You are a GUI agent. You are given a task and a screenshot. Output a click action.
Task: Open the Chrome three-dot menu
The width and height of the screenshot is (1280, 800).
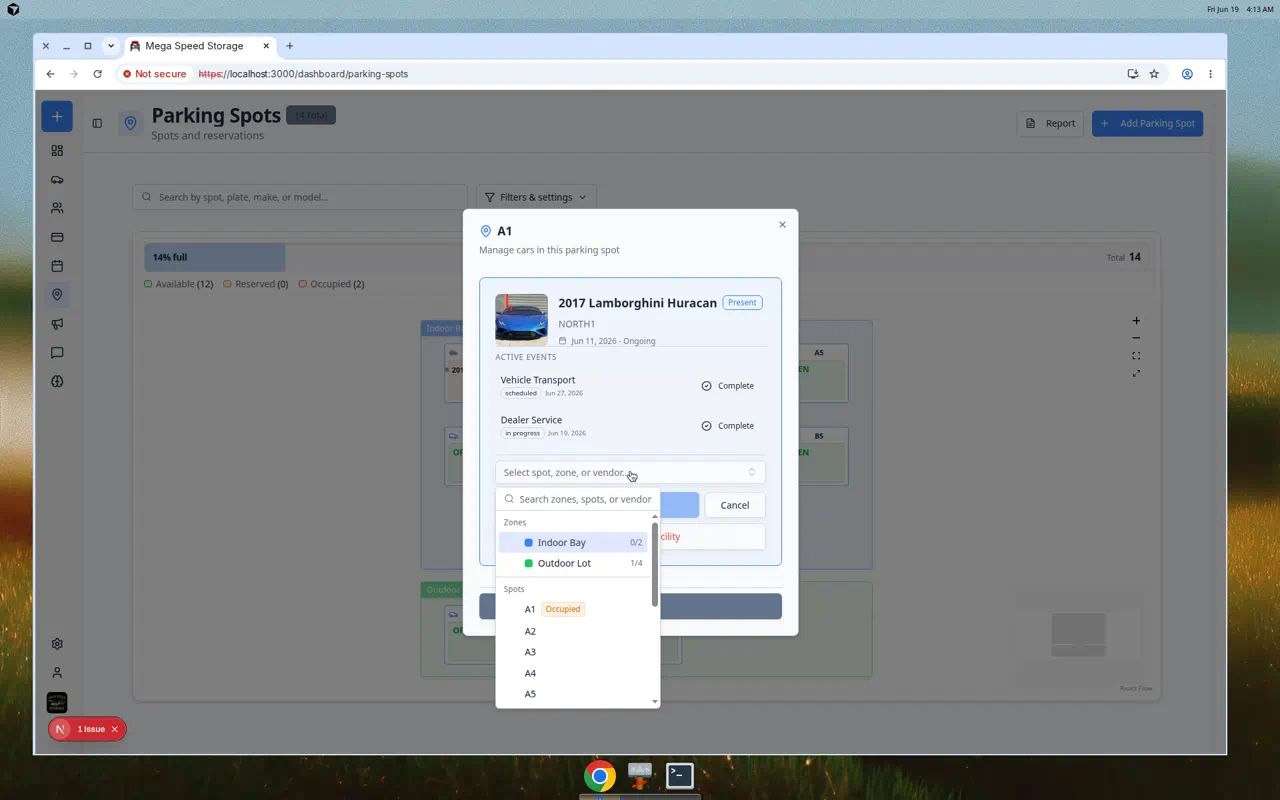pyautogui.click(x=1210, y=74)
